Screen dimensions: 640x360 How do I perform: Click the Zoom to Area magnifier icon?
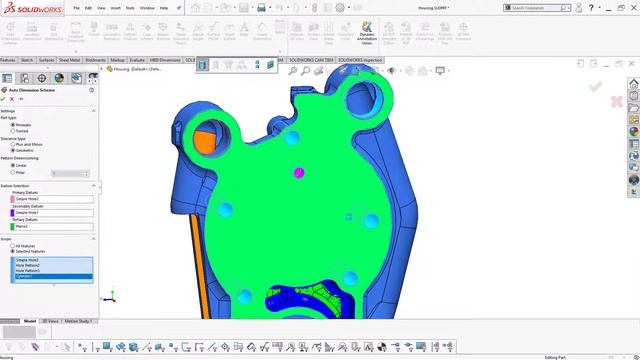pos(306,71)
